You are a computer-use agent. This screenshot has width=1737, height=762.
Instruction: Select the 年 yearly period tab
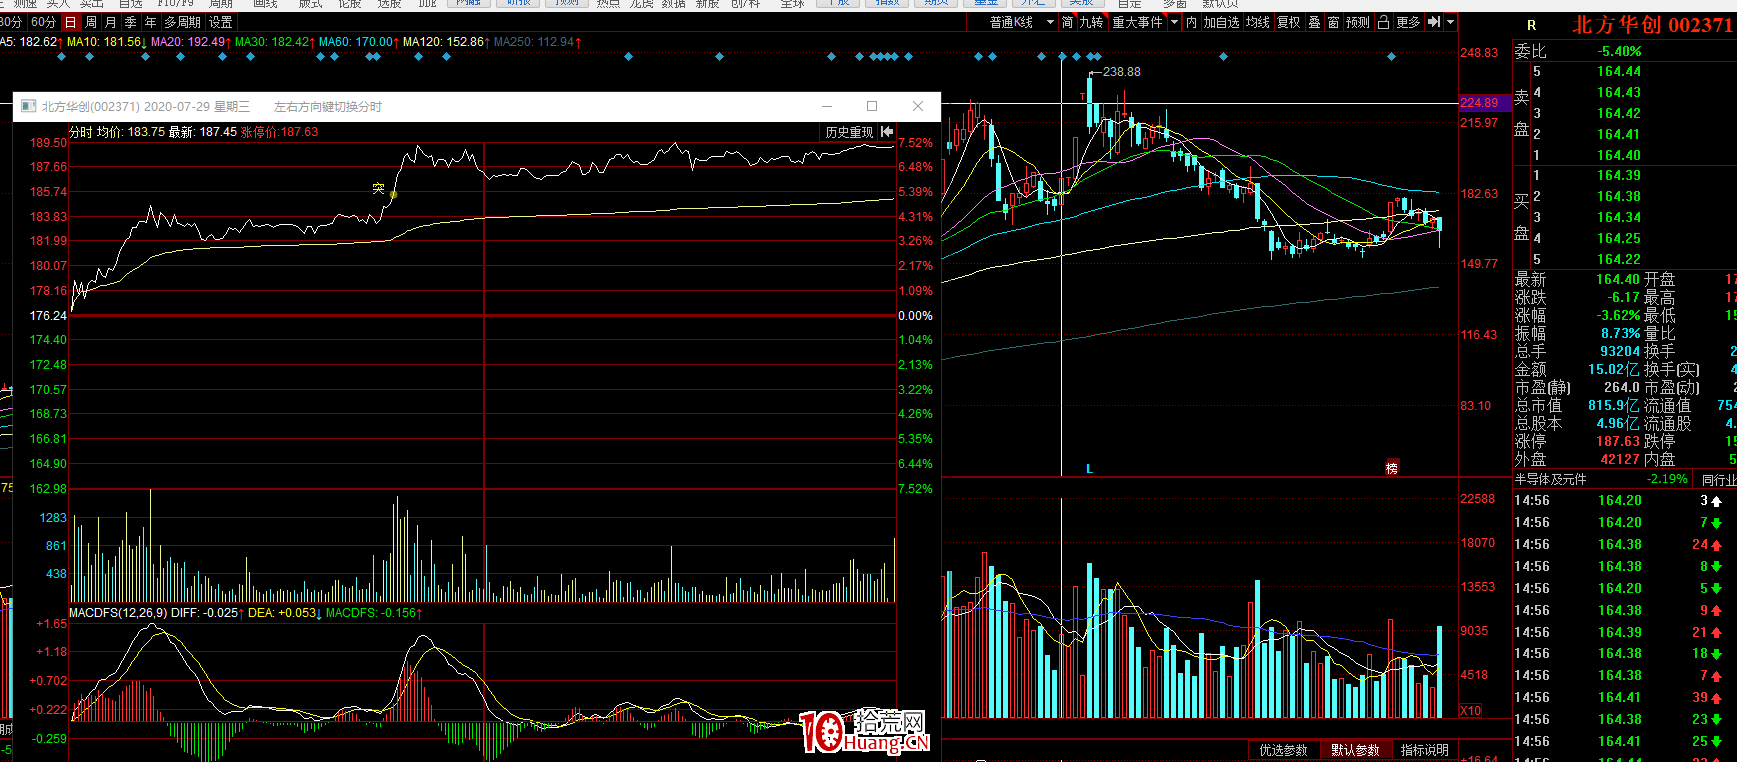[151, 22]
